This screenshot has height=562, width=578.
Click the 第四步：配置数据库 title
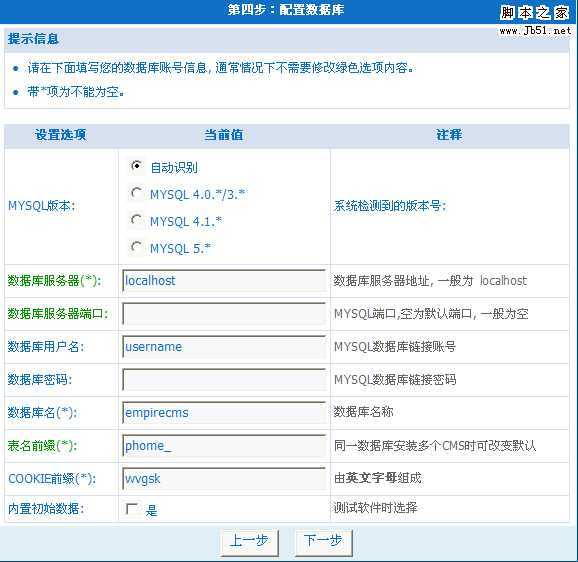(286, 10)
